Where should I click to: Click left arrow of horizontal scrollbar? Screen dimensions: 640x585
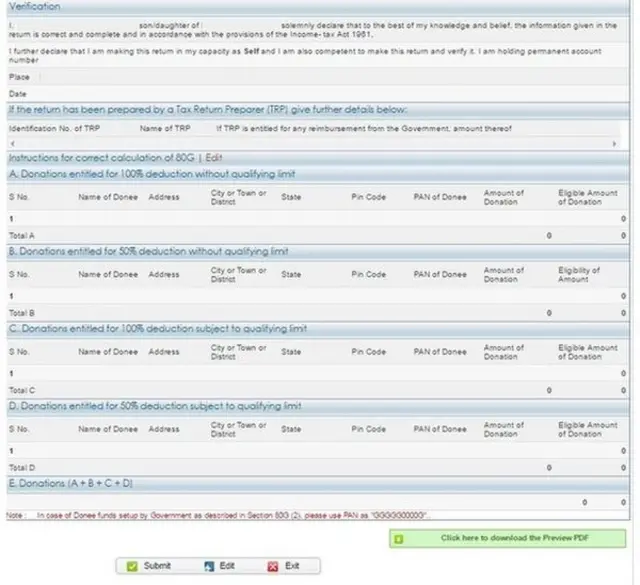(13, 143)
